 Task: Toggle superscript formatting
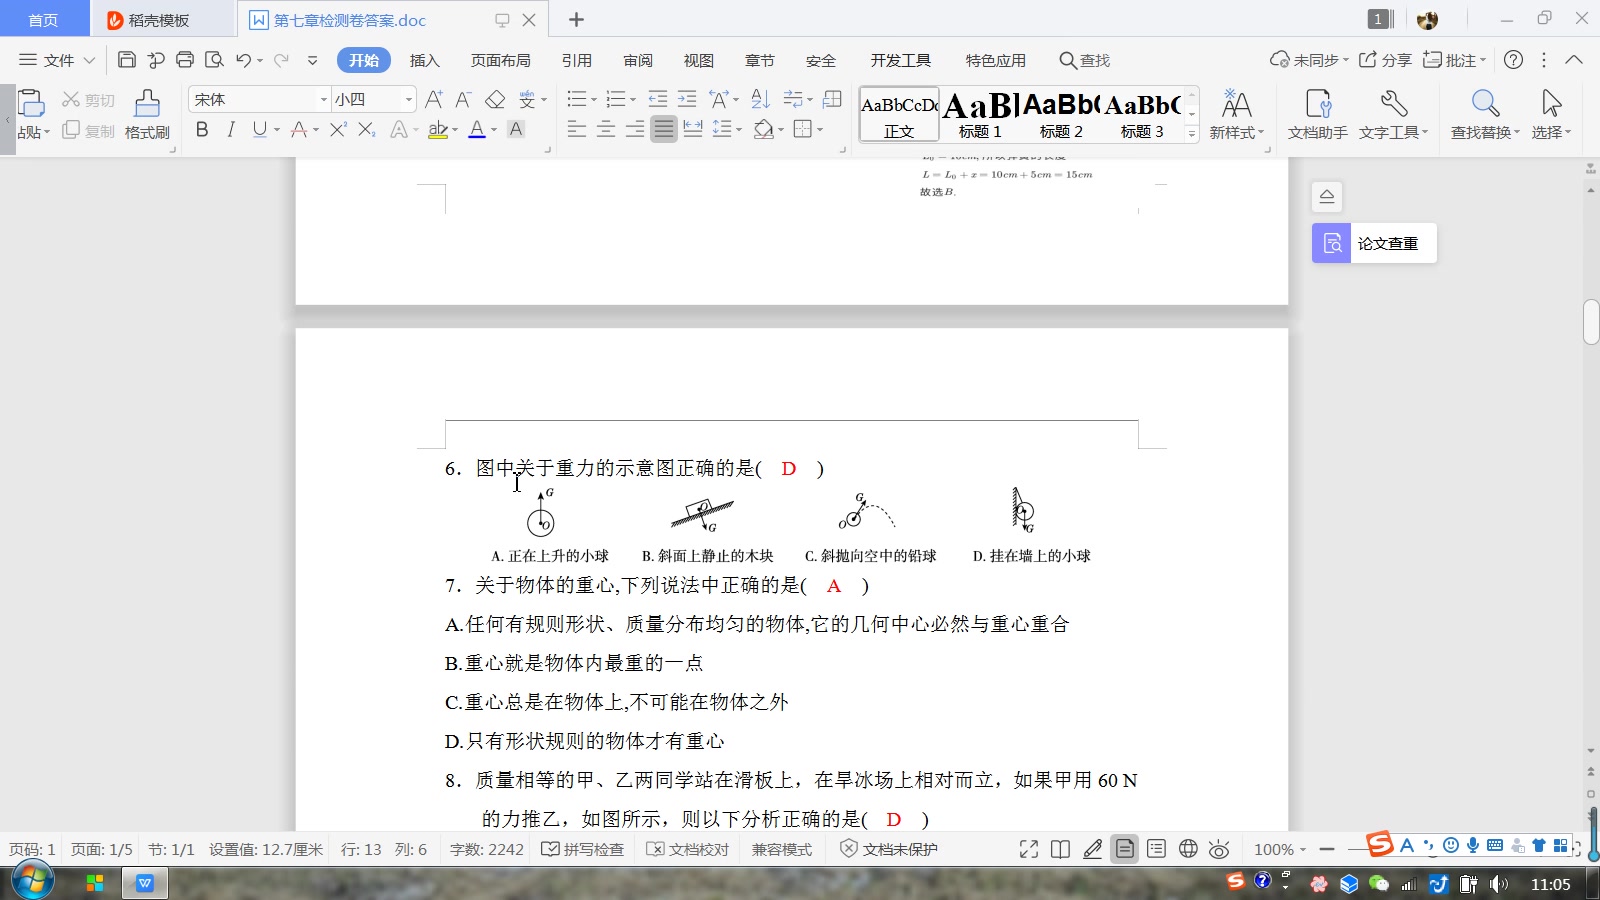coord(338,129)
